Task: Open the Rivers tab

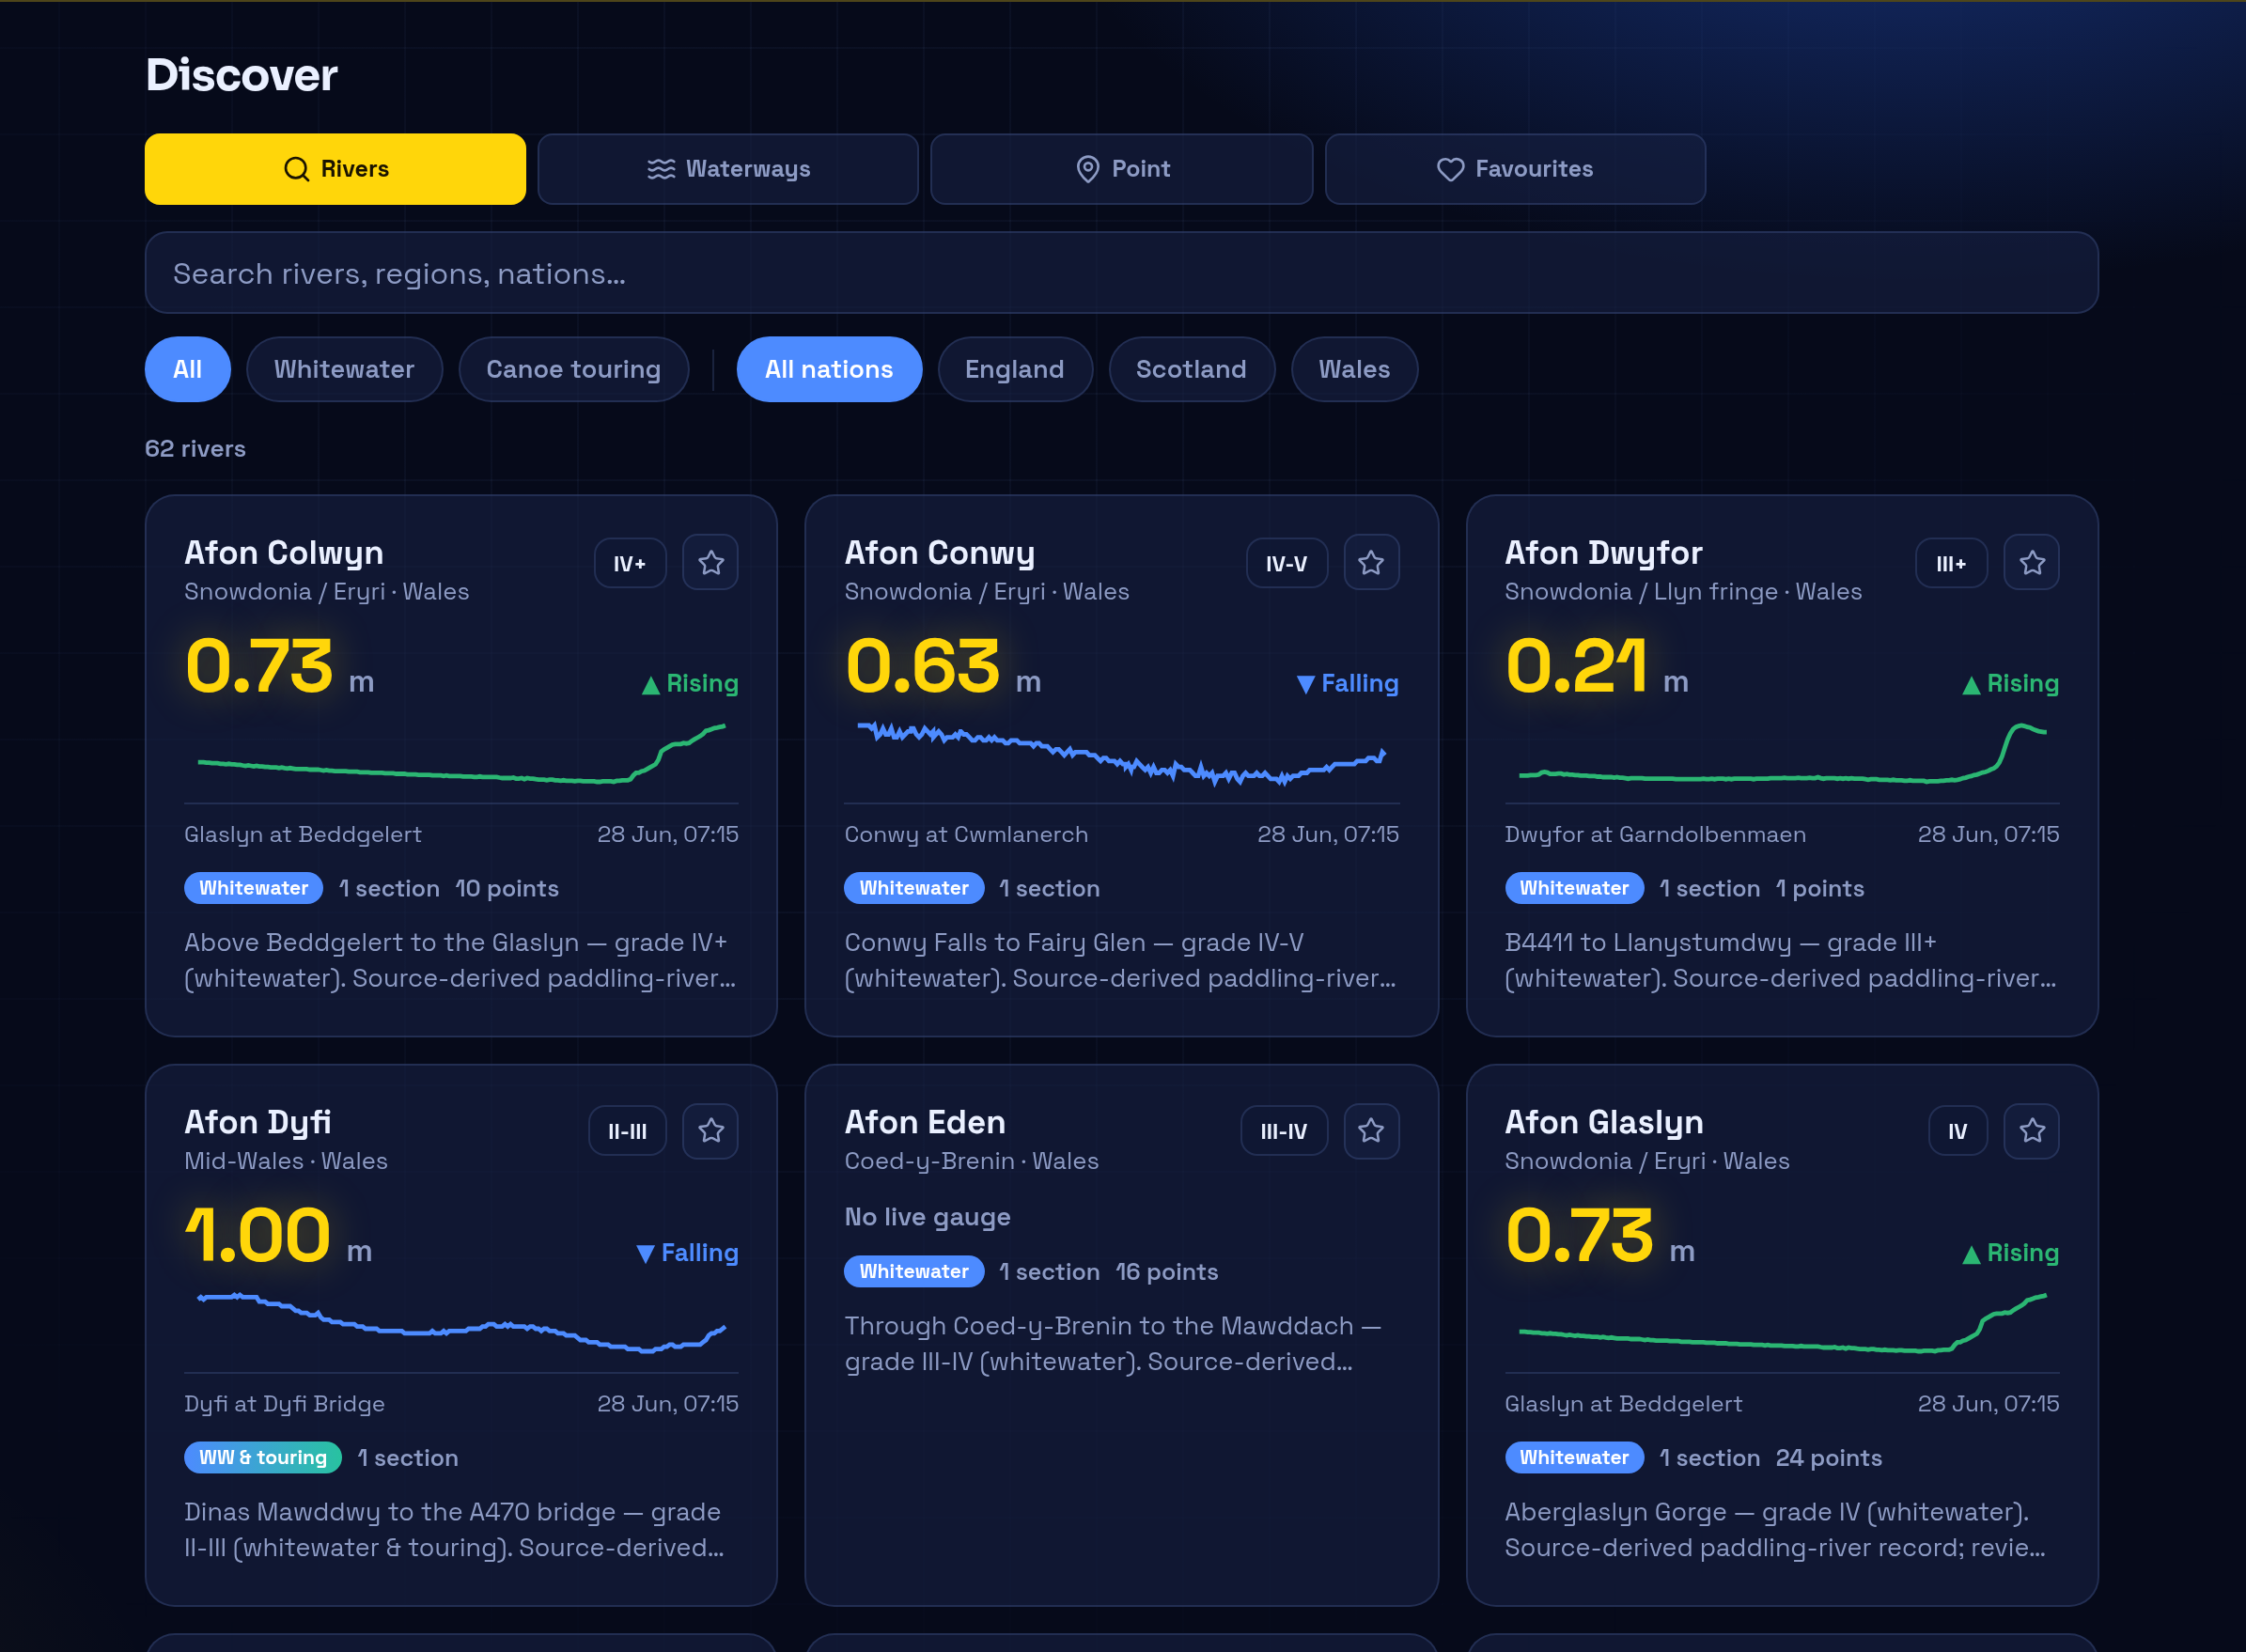Action: coord(335,169)
